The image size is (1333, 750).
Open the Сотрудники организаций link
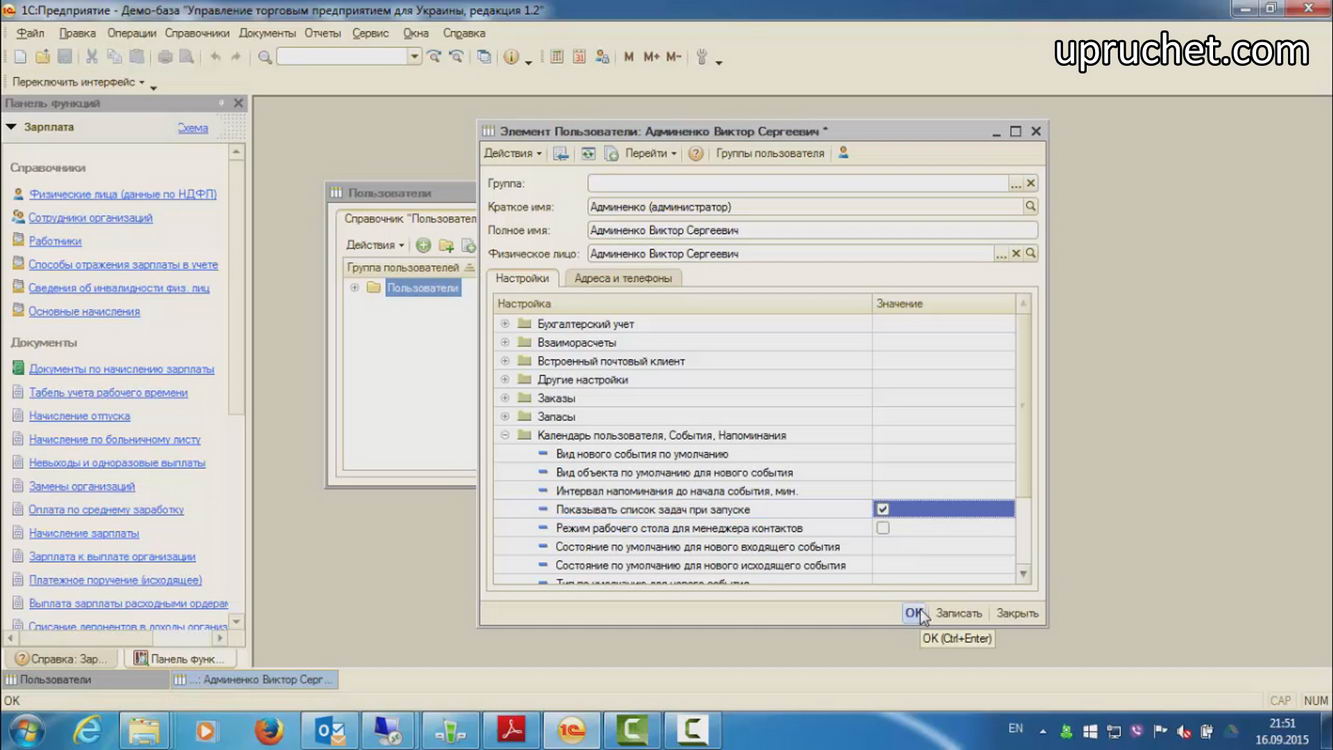(x=90, y=217)
